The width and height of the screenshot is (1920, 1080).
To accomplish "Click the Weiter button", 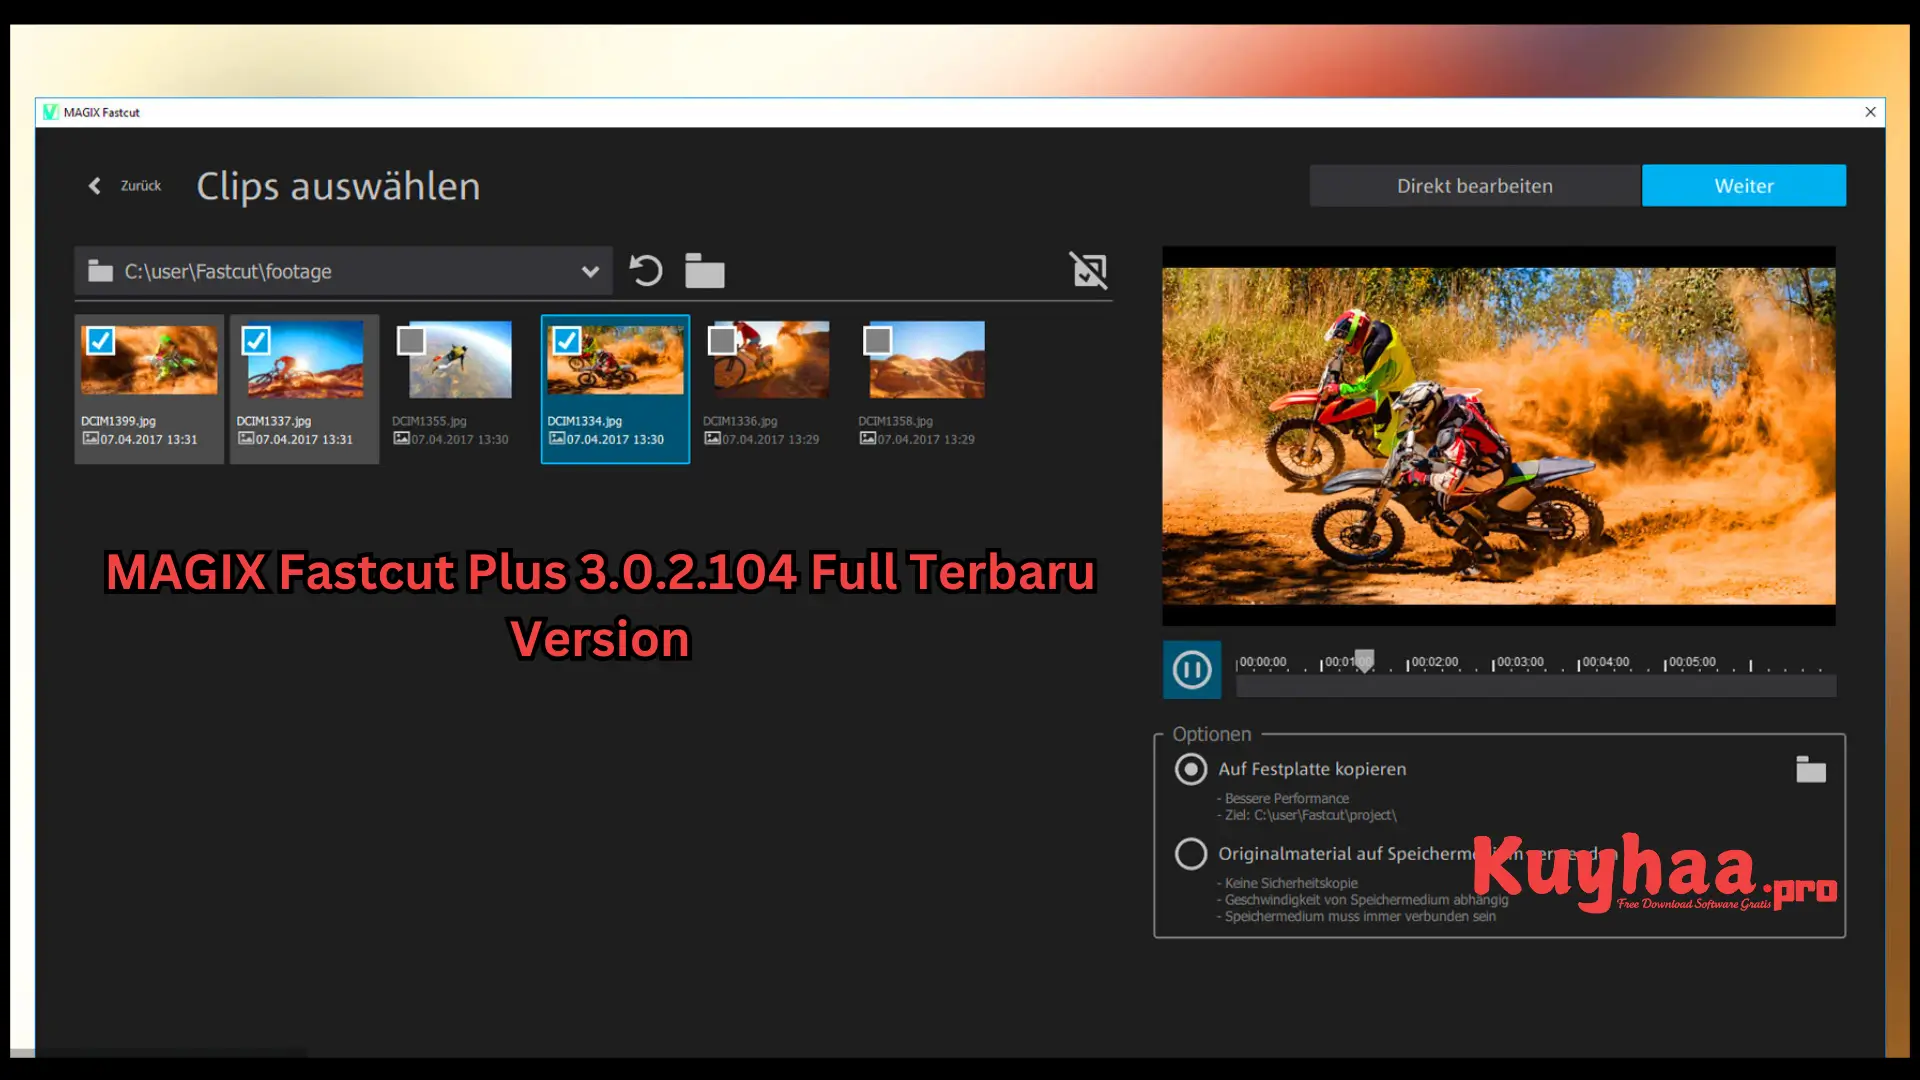I will [1744, 186].
